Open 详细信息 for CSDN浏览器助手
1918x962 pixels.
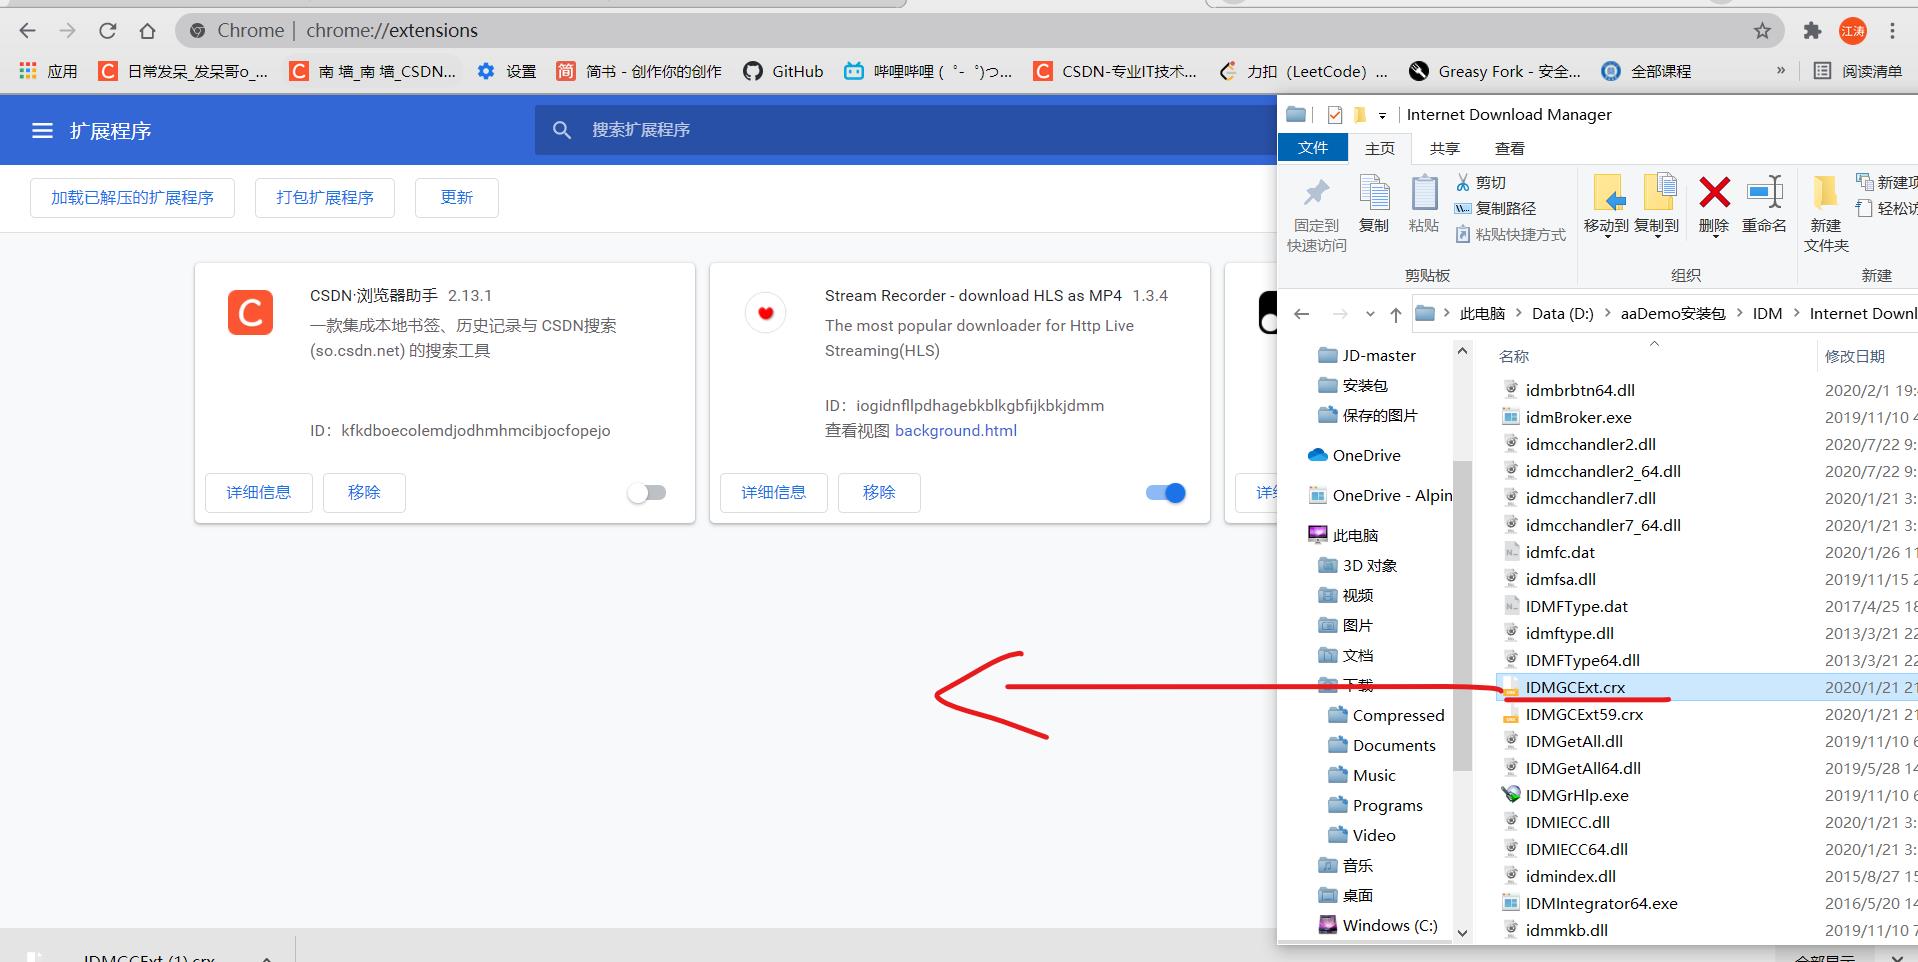click(259, 493)
